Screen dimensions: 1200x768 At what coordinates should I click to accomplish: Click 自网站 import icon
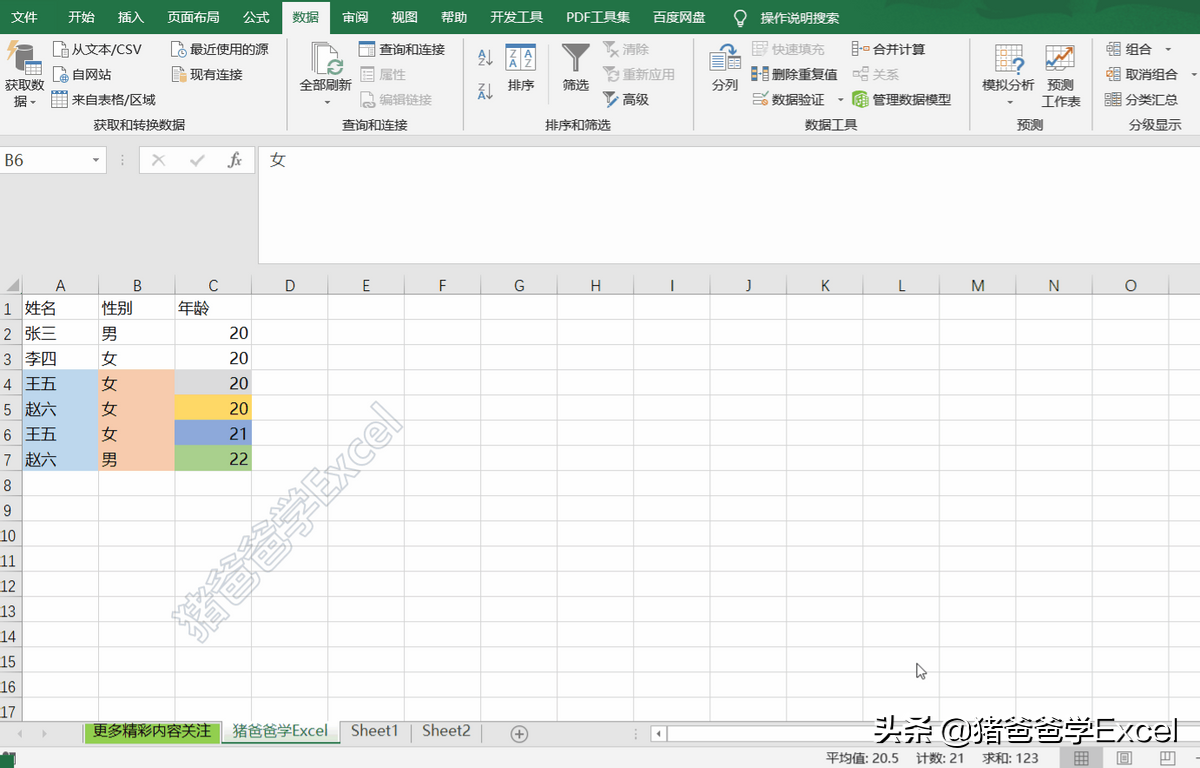click(x=60, y=74)
